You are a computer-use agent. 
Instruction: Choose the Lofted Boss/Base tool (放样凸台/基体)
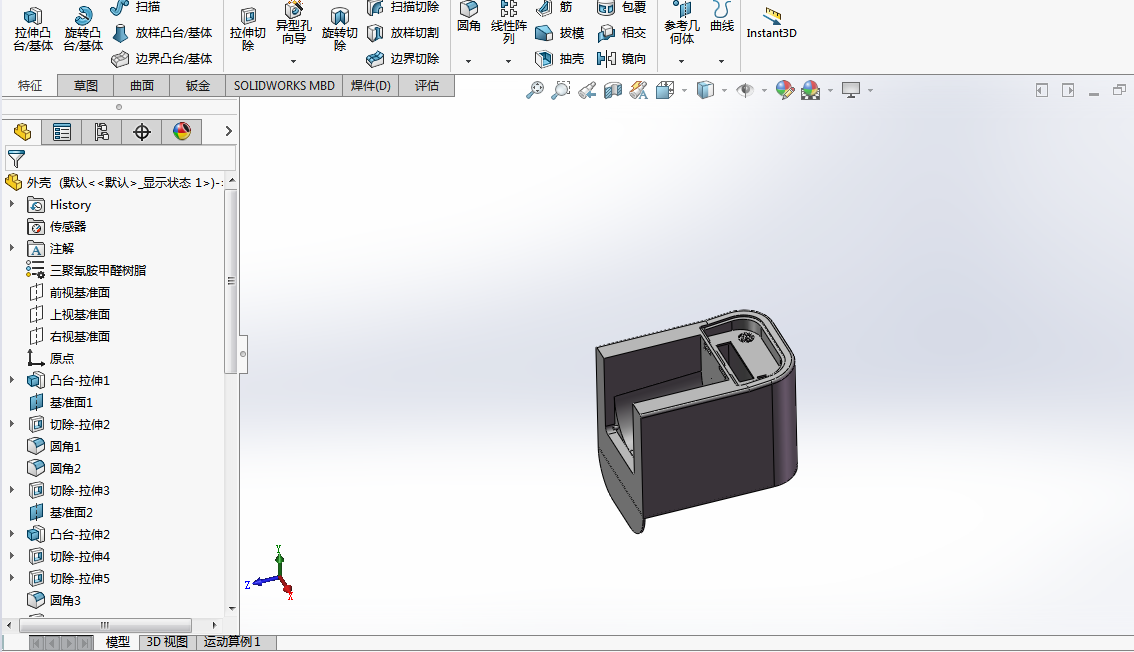162,33
